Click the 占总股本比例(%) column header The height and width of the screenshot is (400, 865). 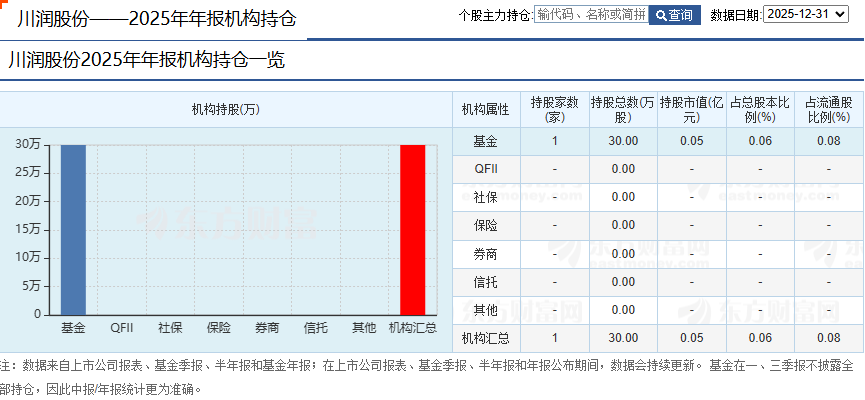coord(760,109)
